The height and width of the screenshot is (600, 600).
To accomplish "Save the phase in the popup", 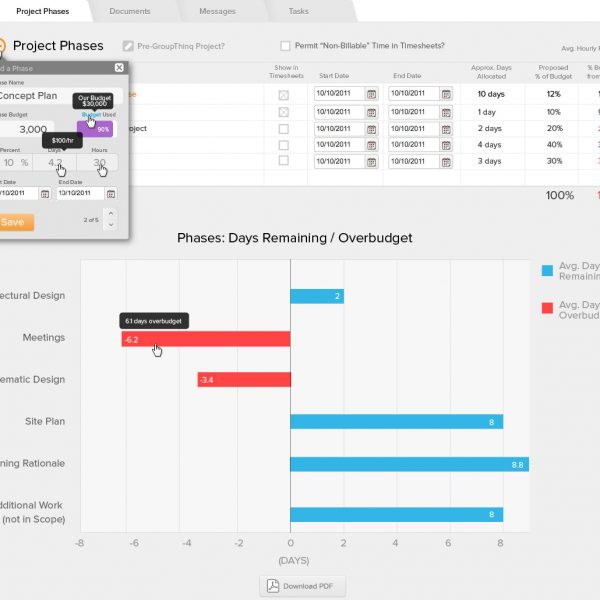I will point(14,222).
